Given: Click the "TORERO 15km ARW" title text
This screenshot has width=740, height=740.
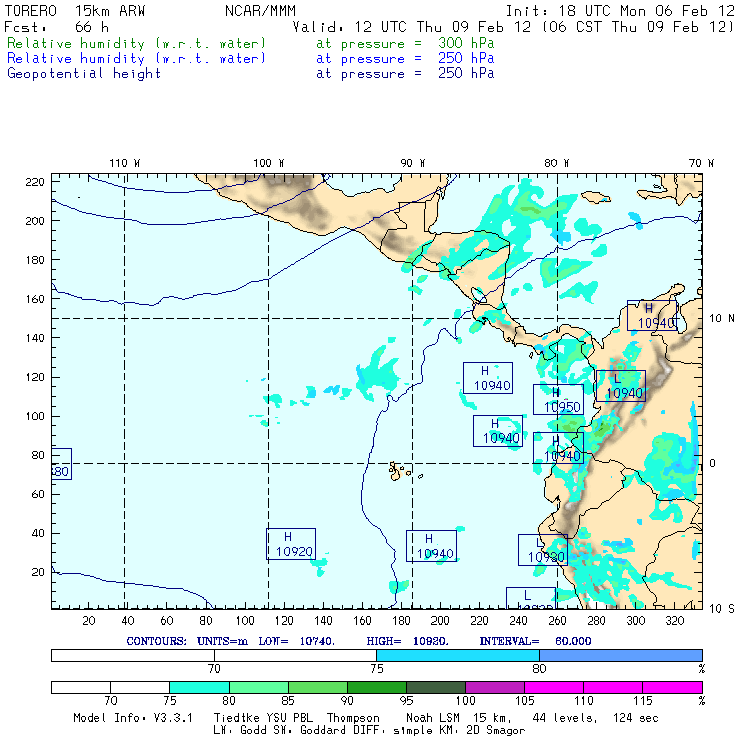Looking at the screenshot, I should click(75, 11).
